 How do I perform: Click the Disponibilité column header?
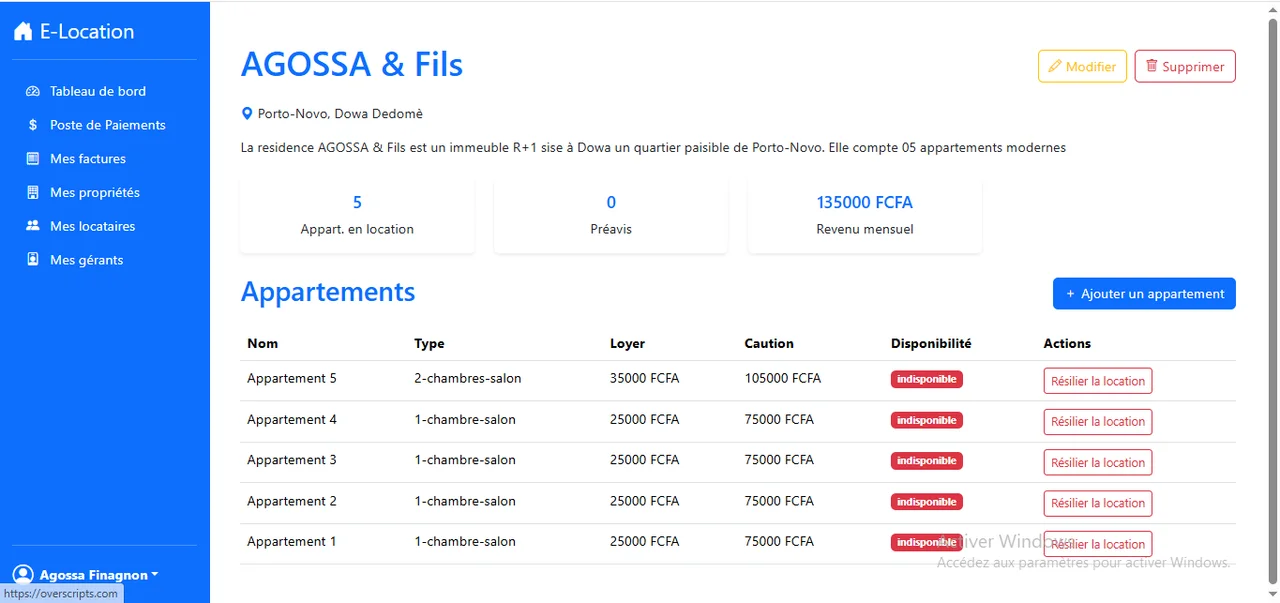click(931, 343)
